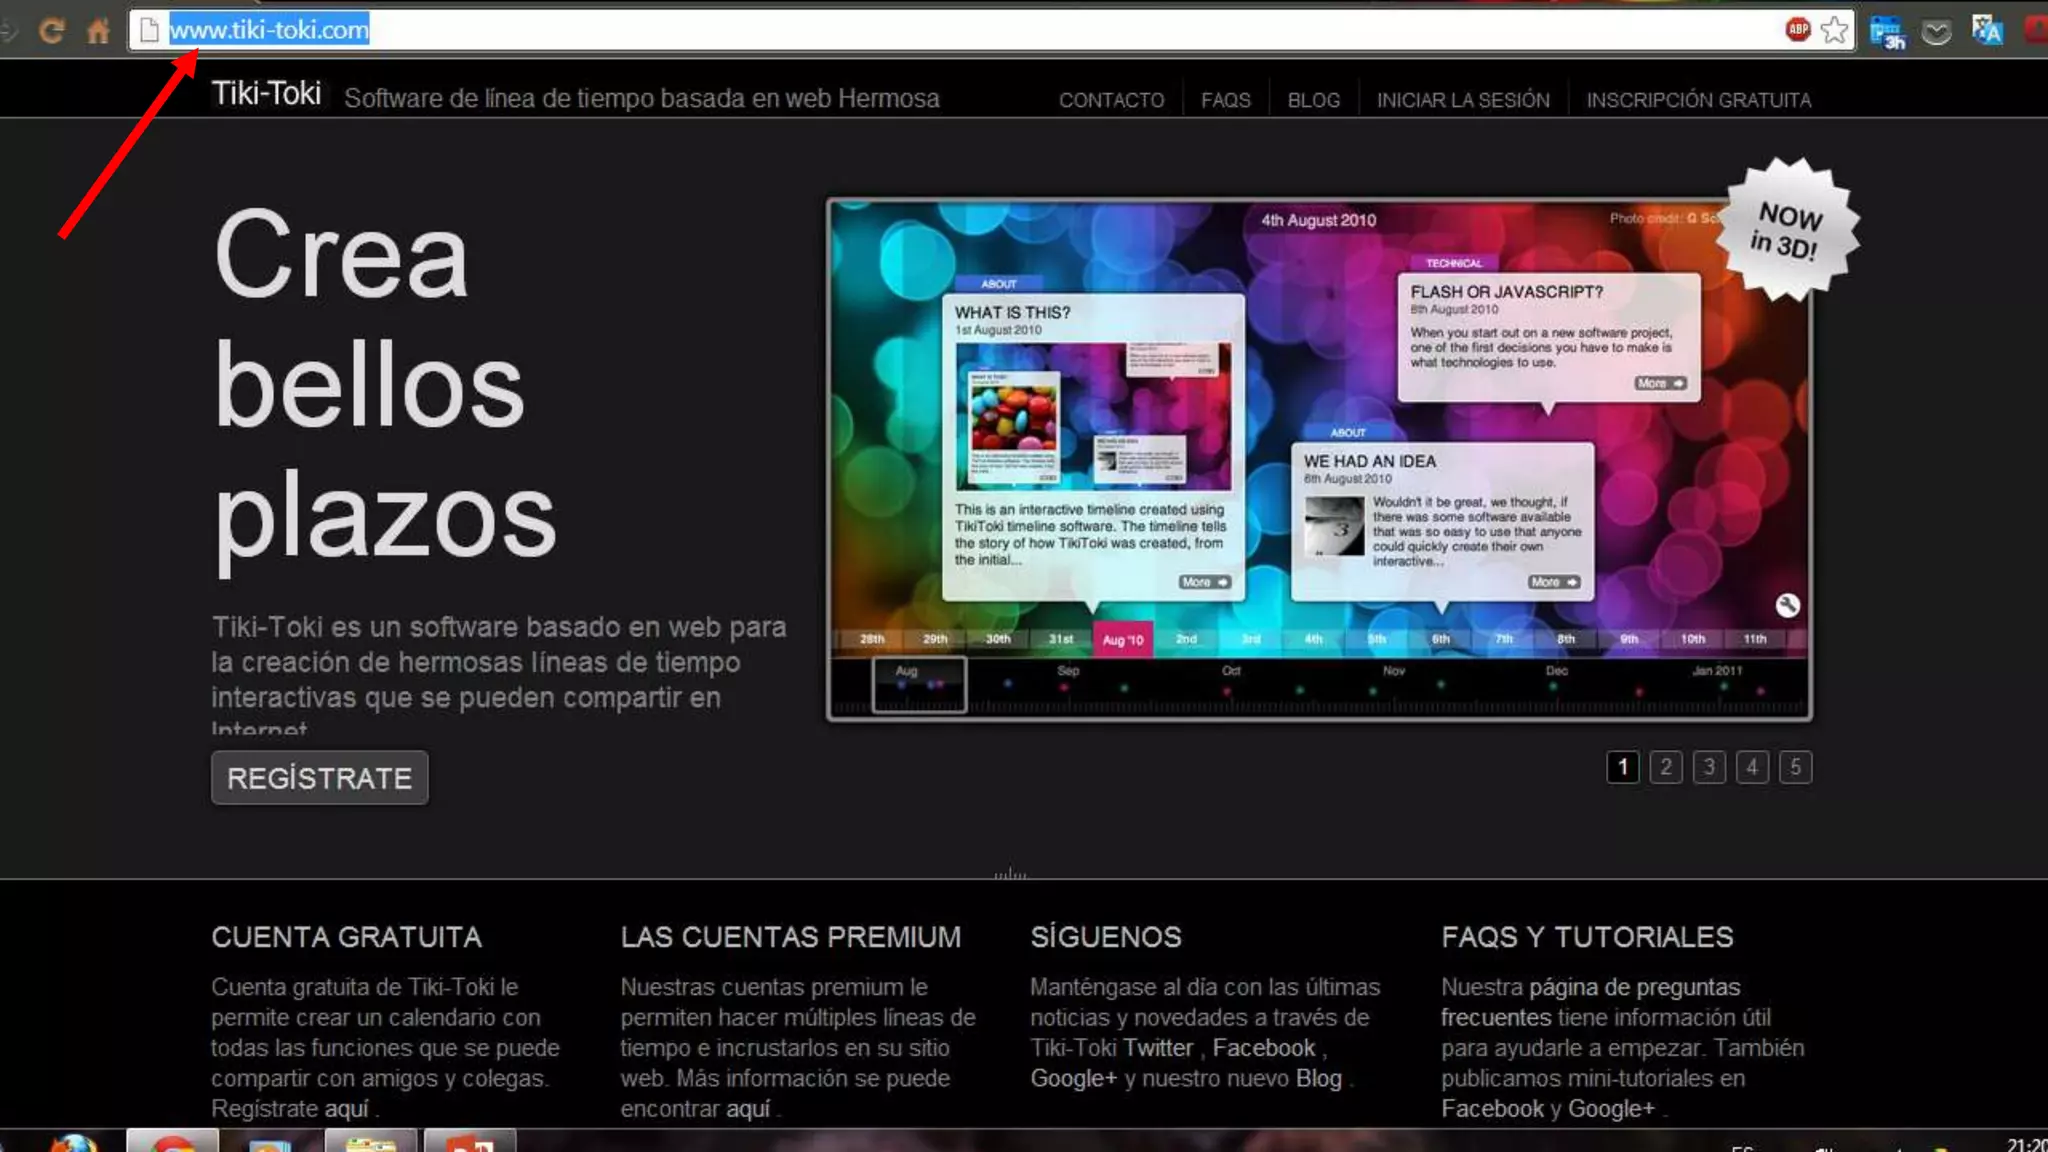The height and width of the screenshot is (1152, 2048).
Task: Expand 'We had an idea' card via More
Action: point(1553,582)
